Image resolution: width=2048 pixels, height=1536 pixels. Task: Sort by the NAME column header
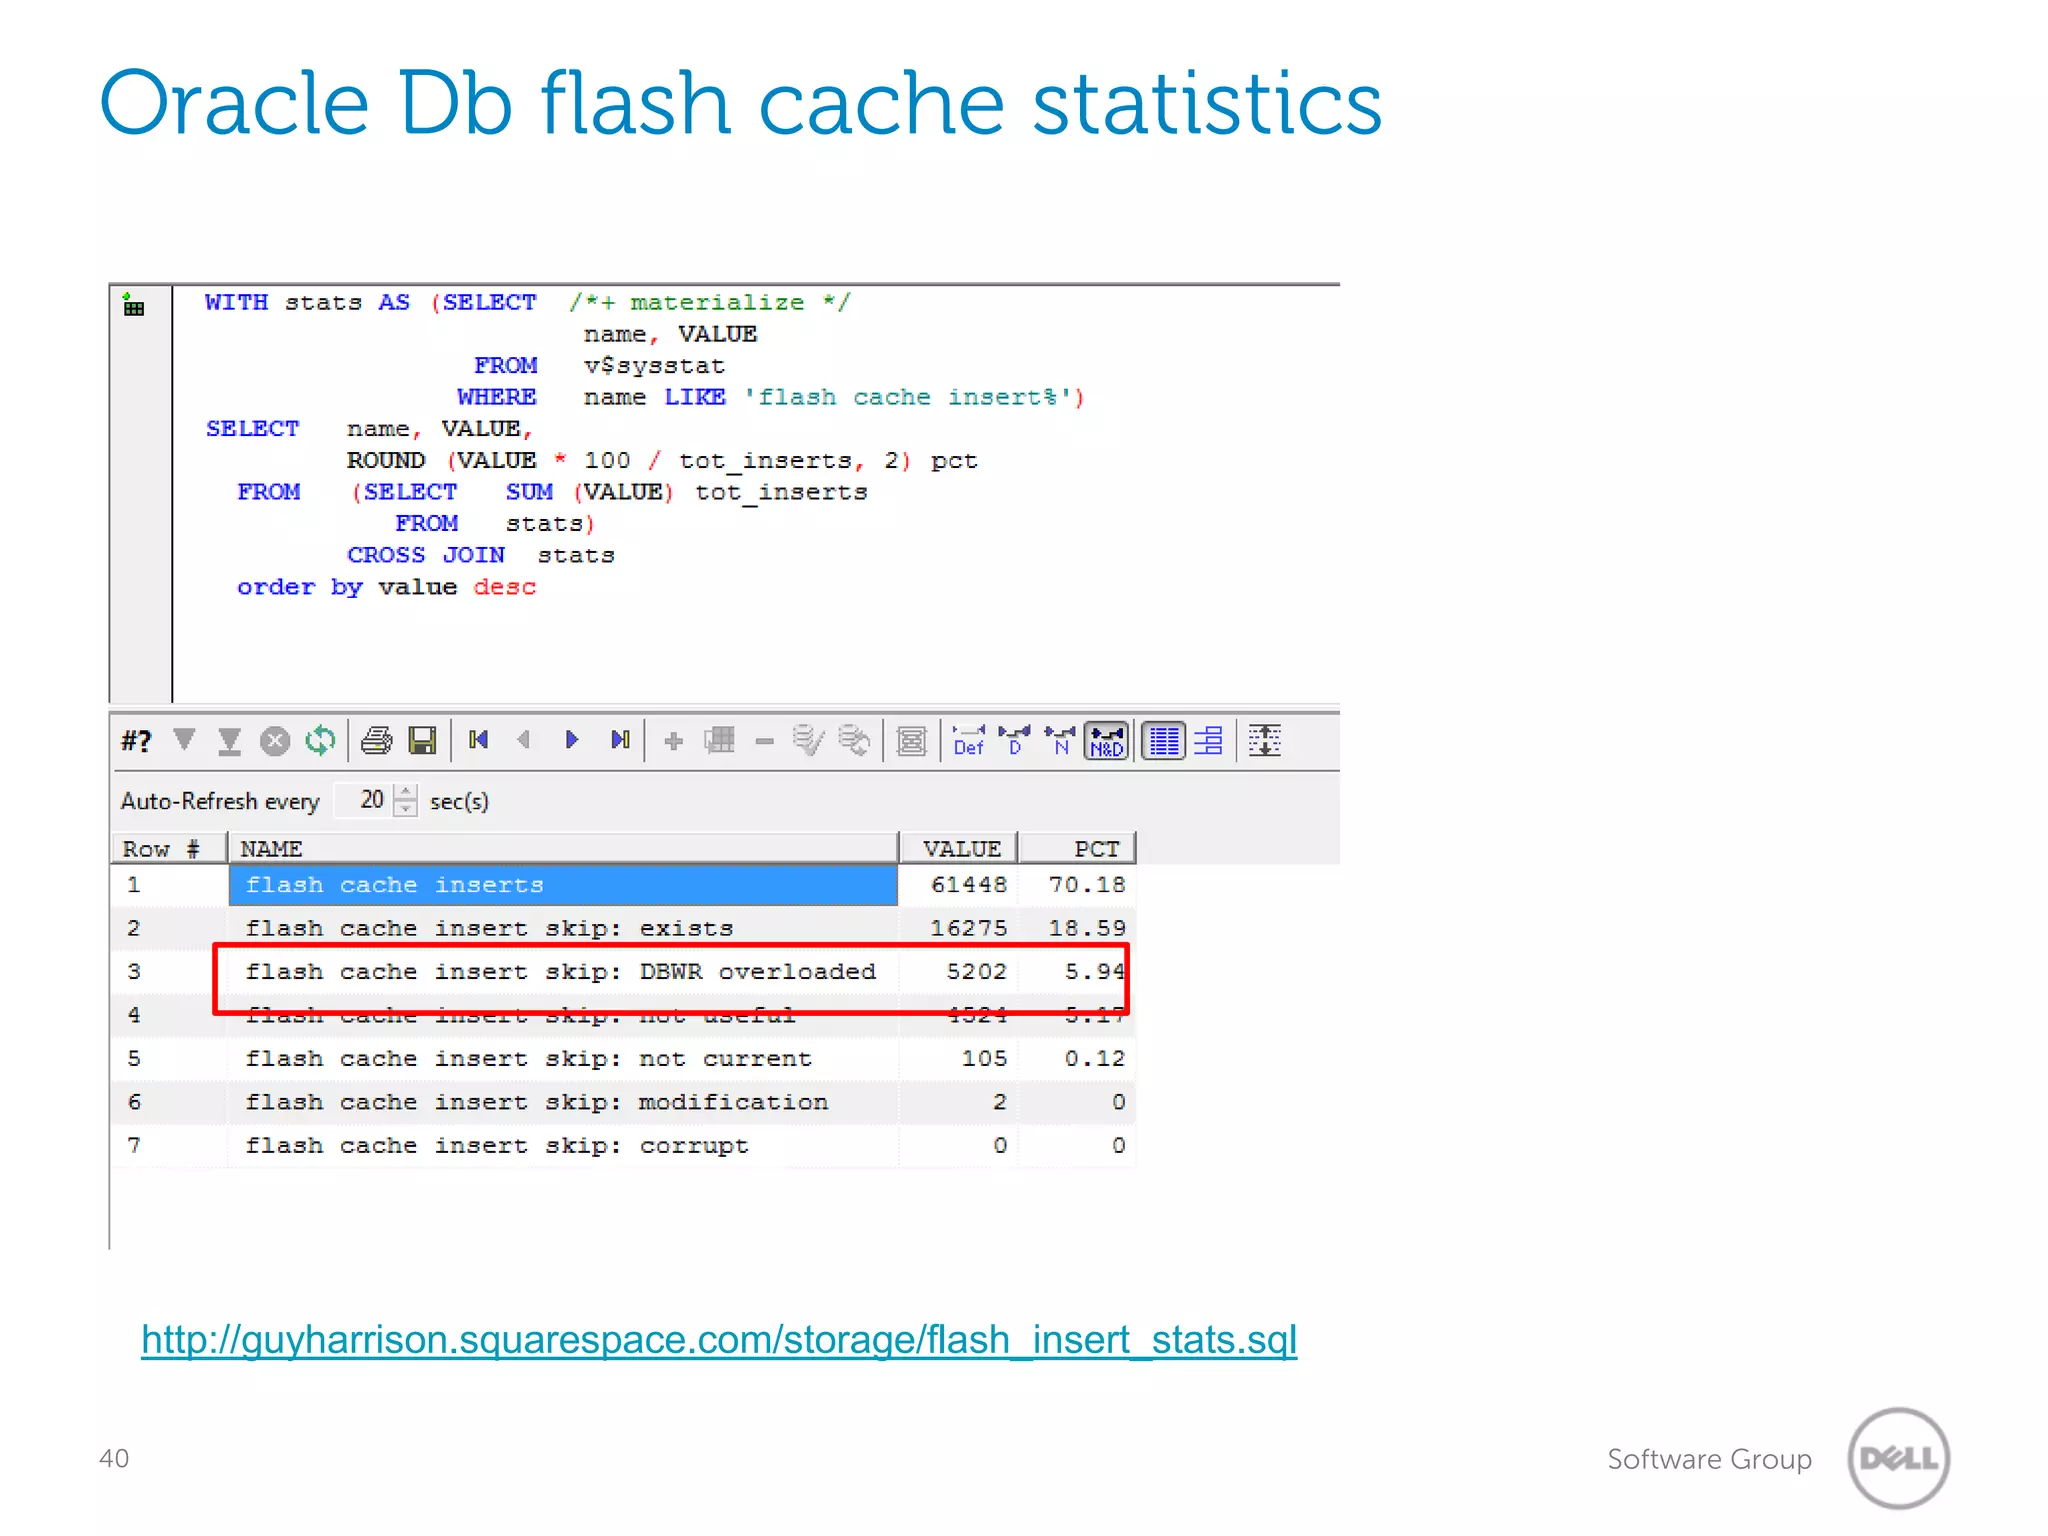tap(563, 849)
